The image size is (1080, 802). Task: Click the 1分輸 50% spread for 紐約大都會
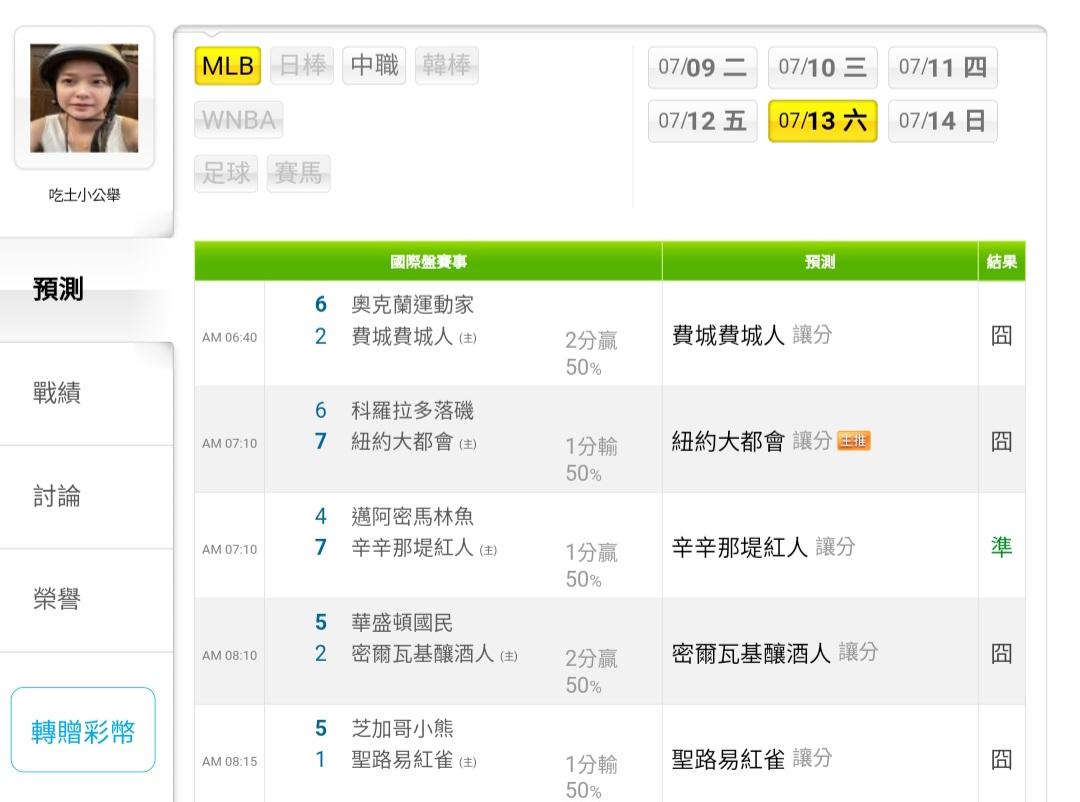(x=591, y=460)
